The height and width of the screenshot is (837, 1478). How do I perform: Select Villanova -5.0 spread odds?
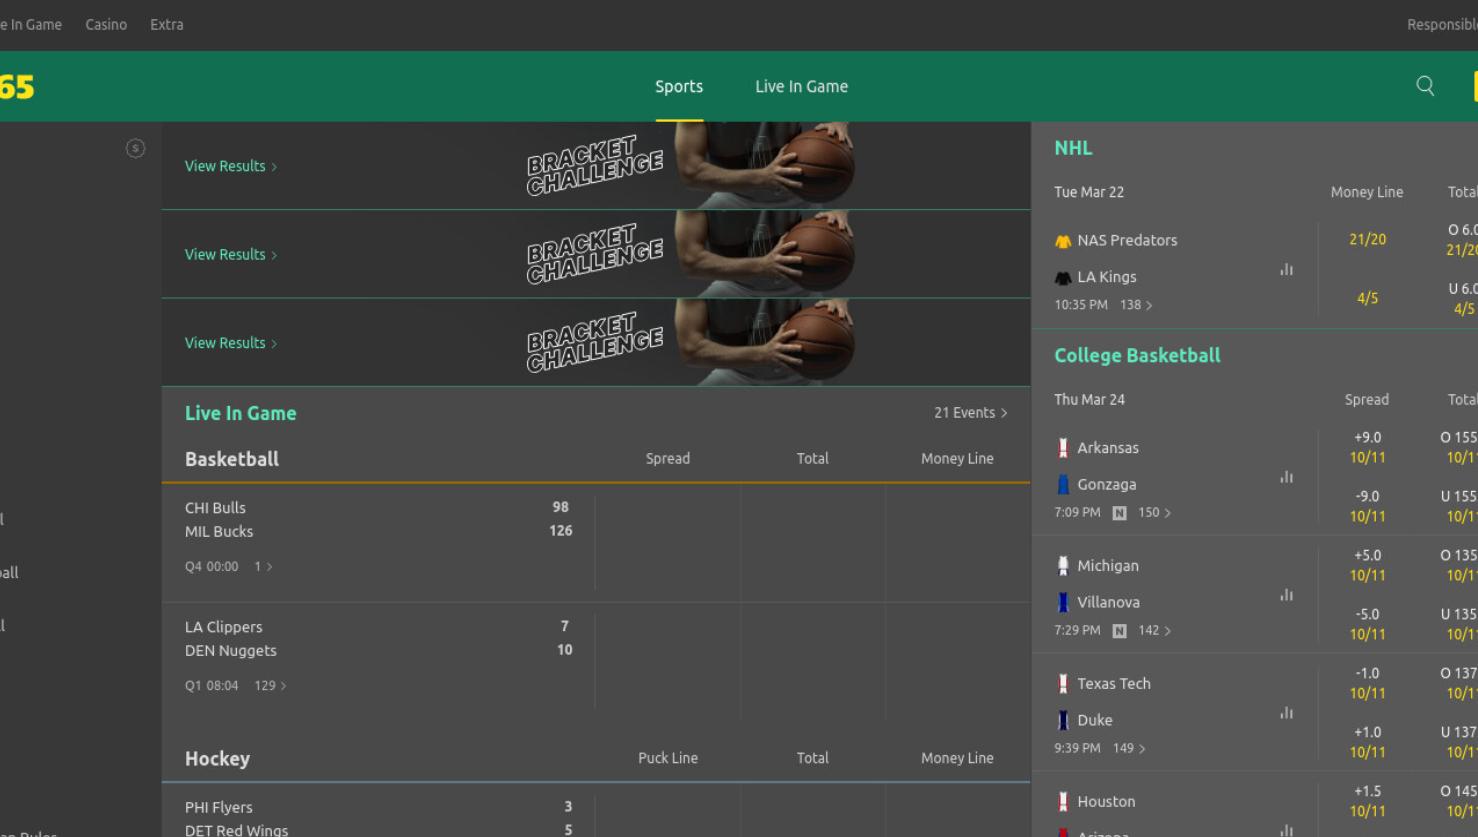click(1367, 625)
